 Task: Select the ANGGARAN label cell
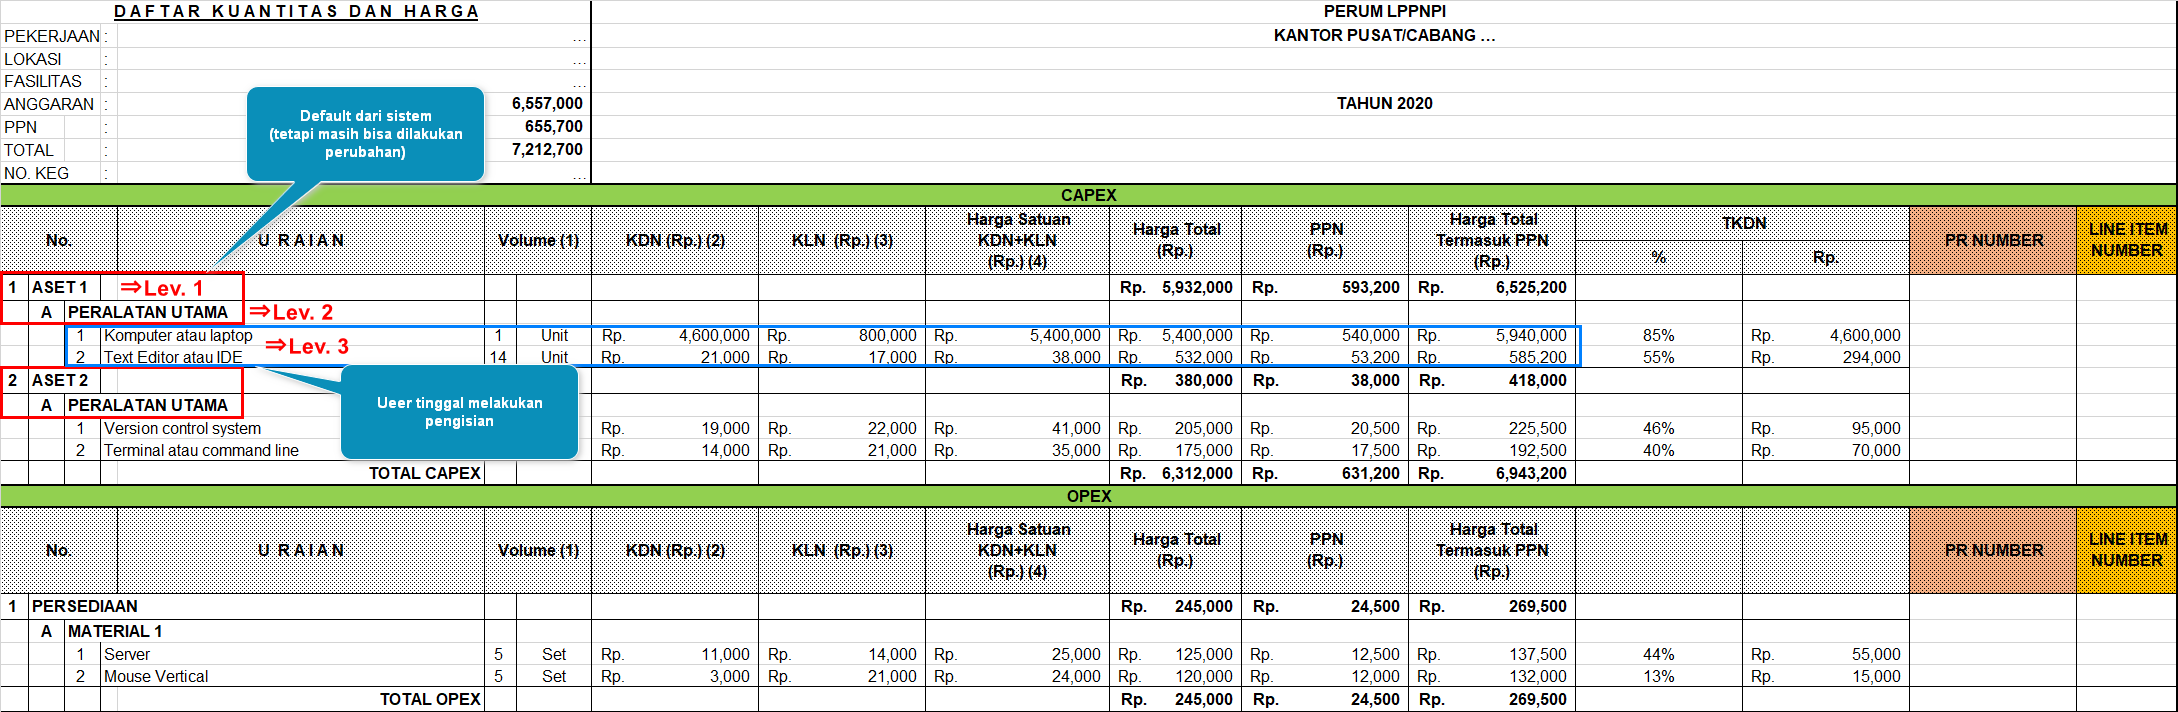pos(49,104)
